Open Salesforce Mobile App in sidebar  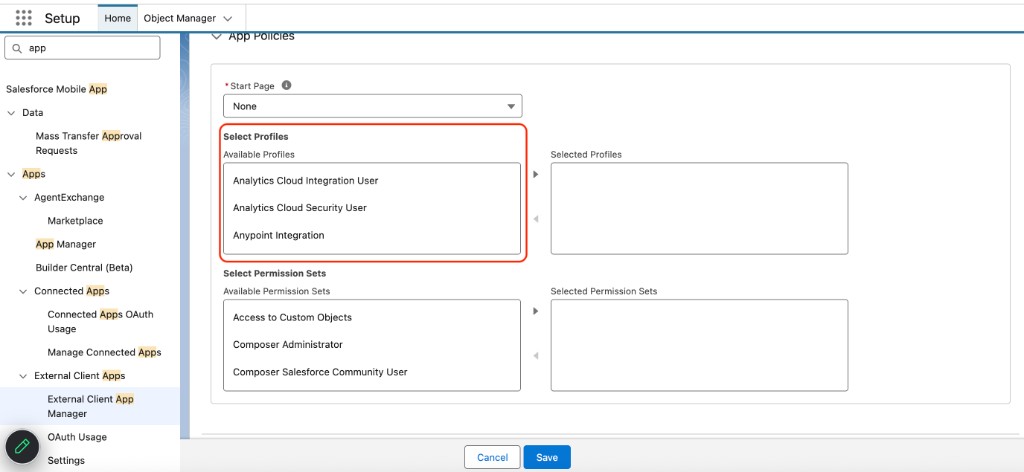pyautogui.click(x=56, y=89)
